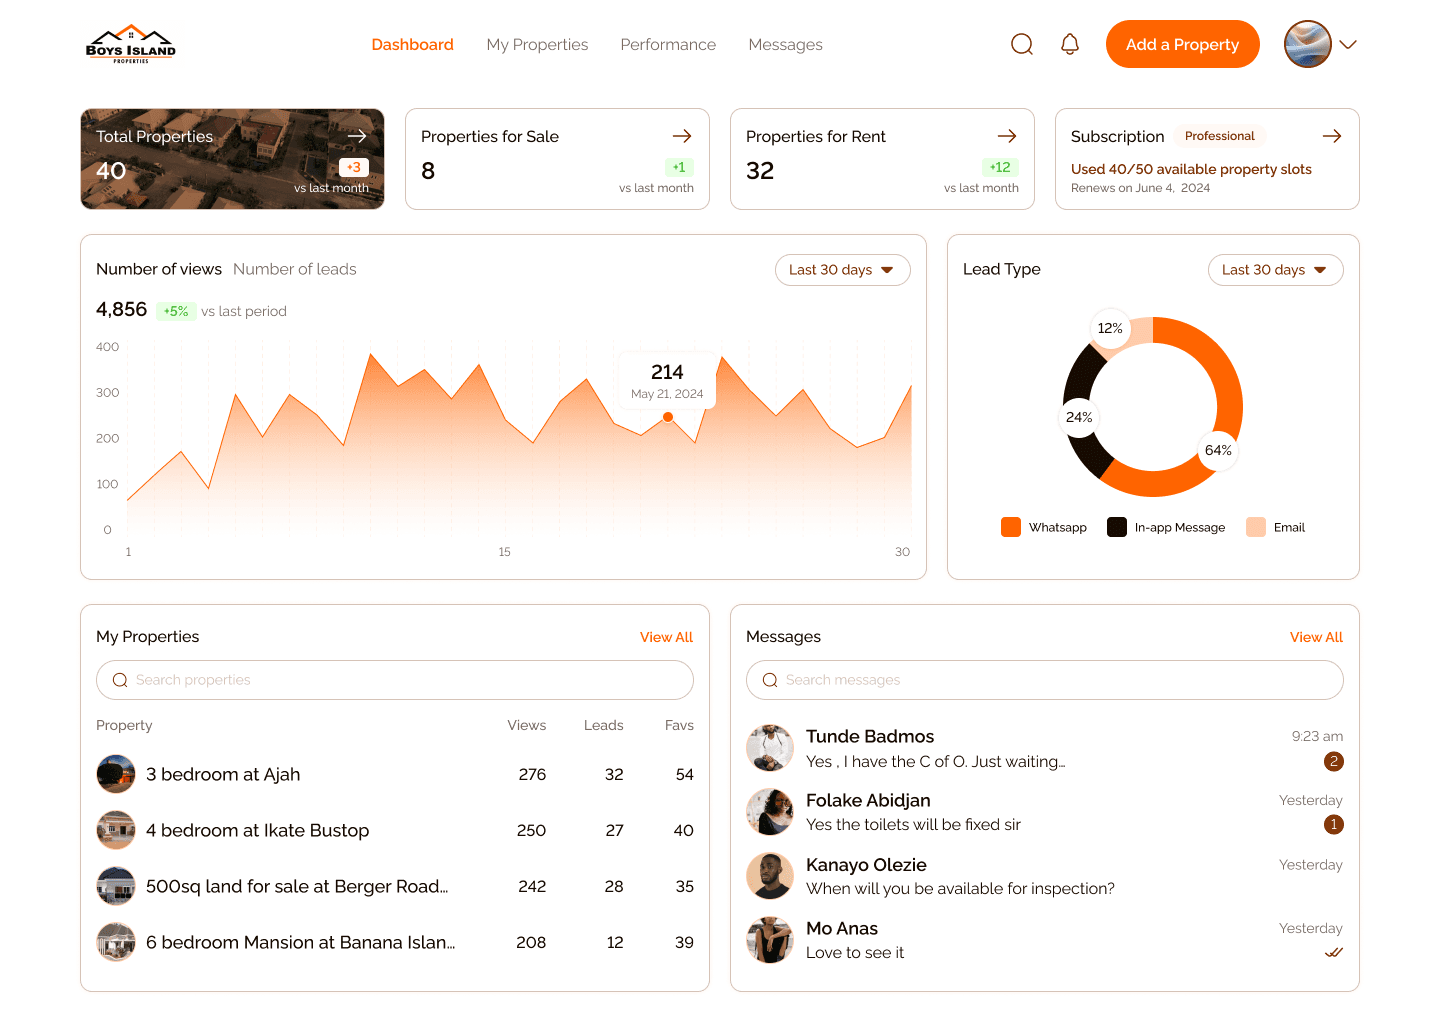Open the Properties for Rent arrow
This screenshot has width=1440, height=1024.
coord(1007,136)
